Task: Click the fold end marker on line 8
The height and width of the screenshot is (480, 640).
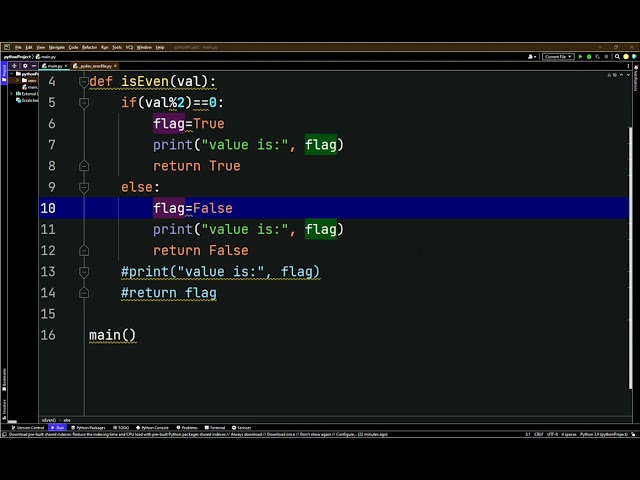Action: tap(84, 166)
